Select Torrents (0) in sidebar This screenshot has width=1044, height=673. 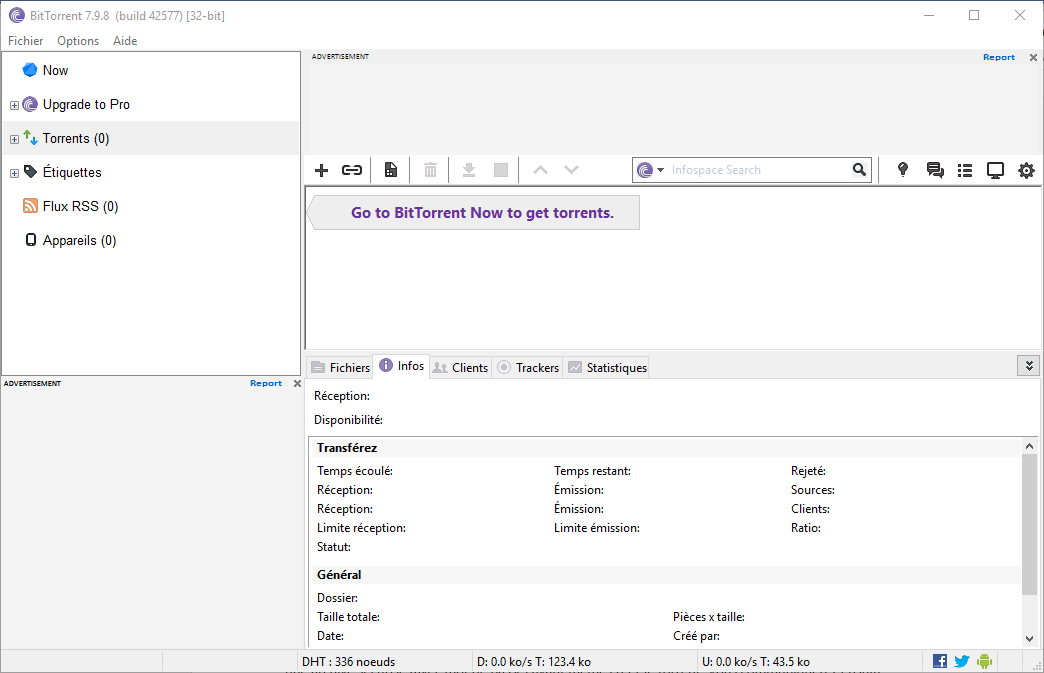[x=151, y=138]
